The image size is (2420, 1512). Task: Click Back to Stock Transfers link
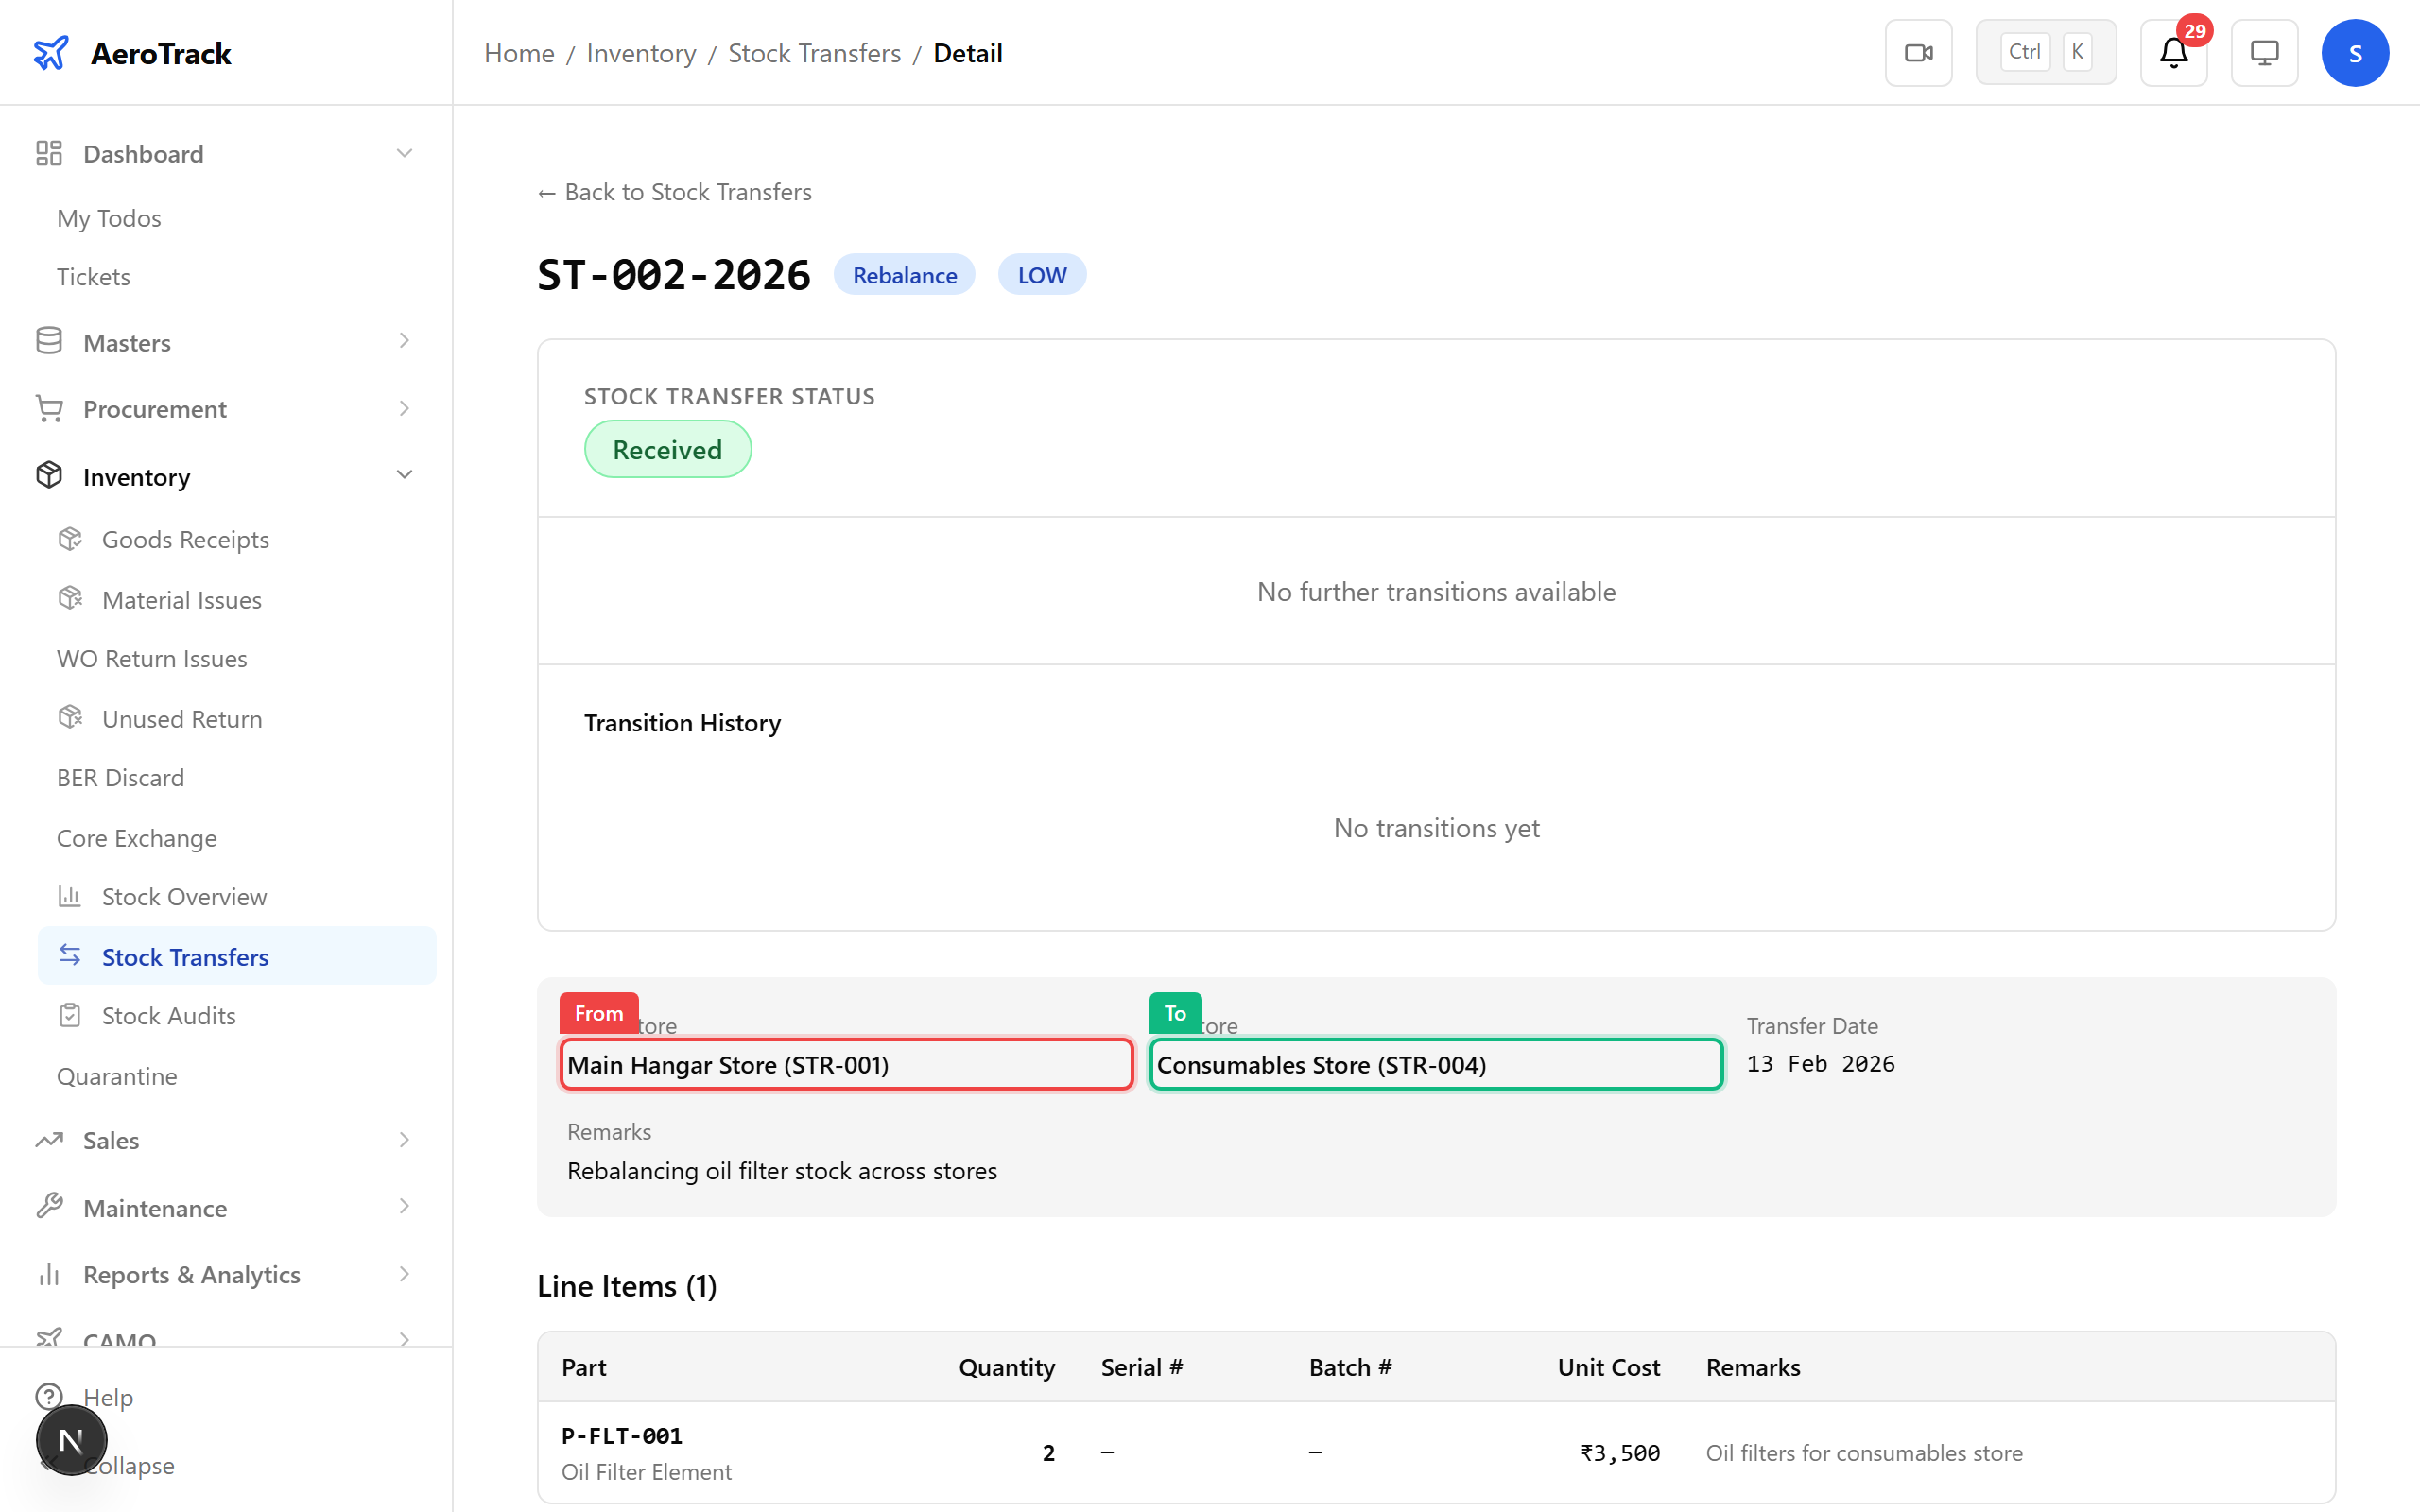tap(674, 191)
